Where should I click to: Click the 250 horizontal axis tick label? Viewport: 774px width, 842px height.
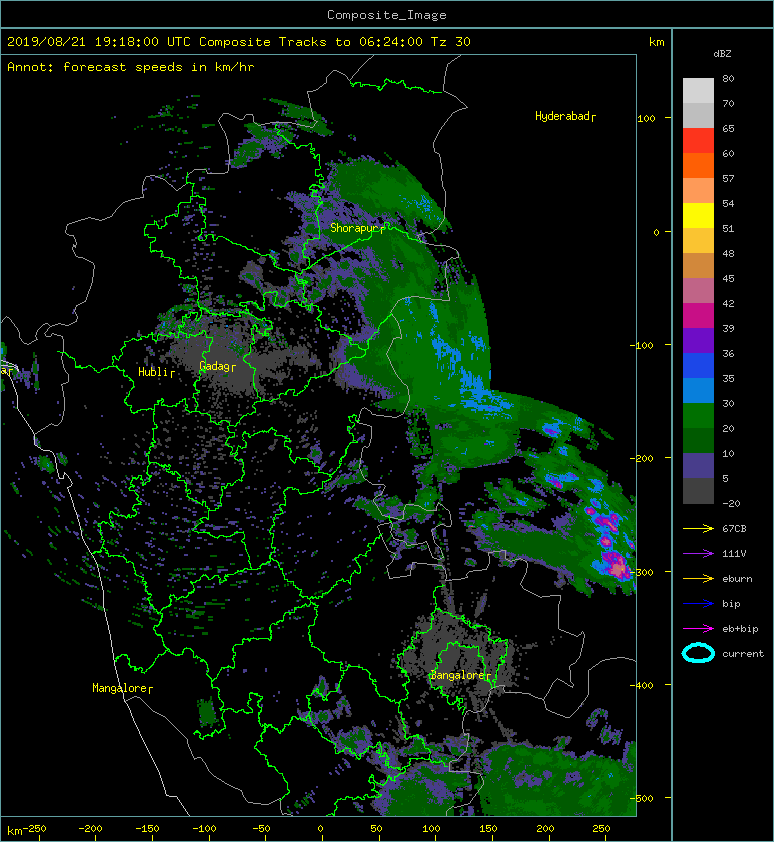(601, 829)
